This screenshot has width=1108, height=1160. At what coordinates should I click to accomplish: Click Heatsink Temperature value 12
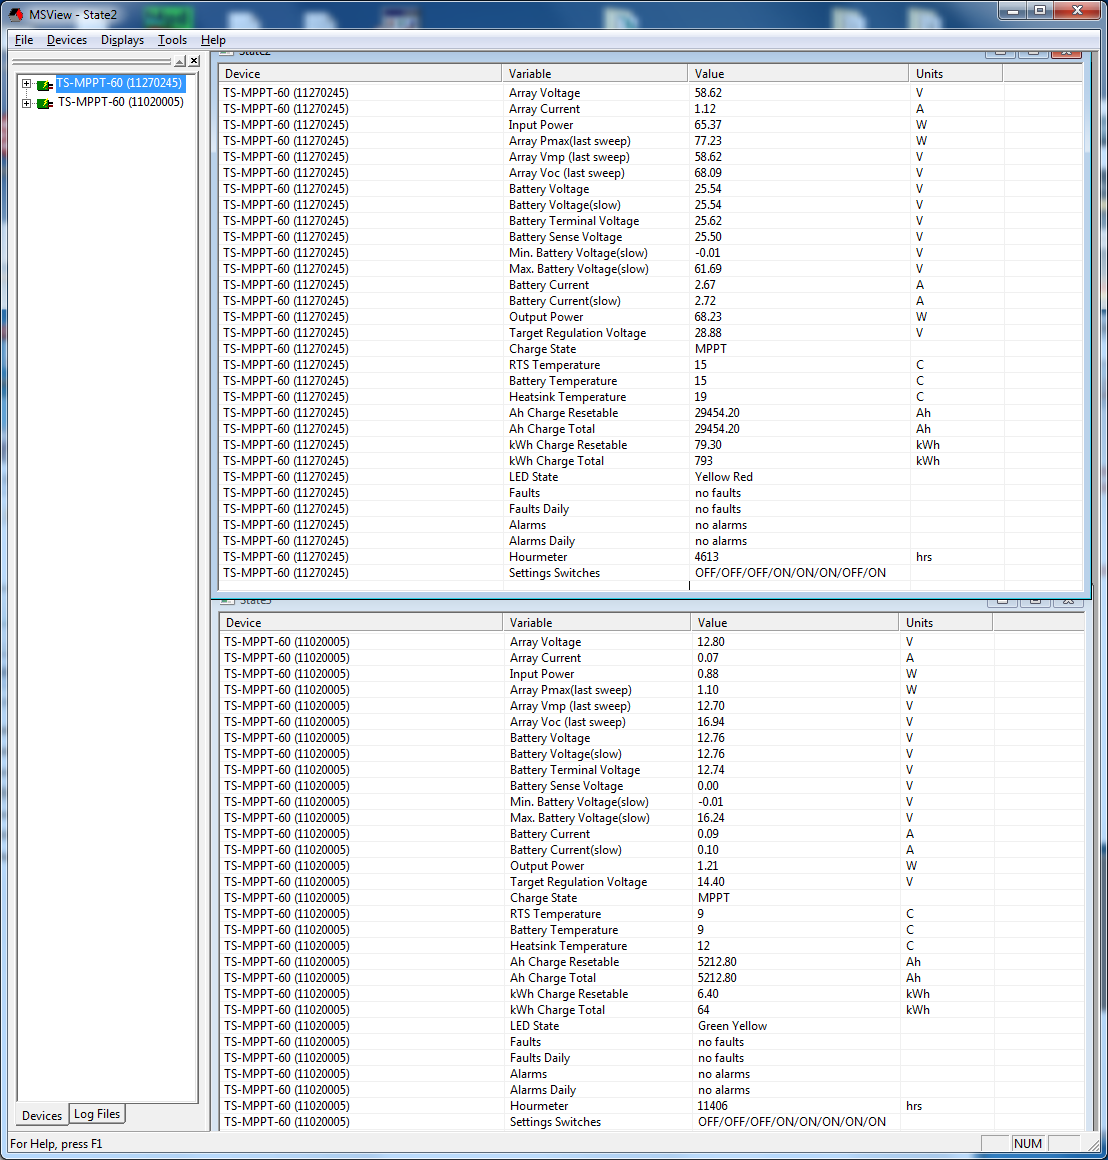coord(703,946)
